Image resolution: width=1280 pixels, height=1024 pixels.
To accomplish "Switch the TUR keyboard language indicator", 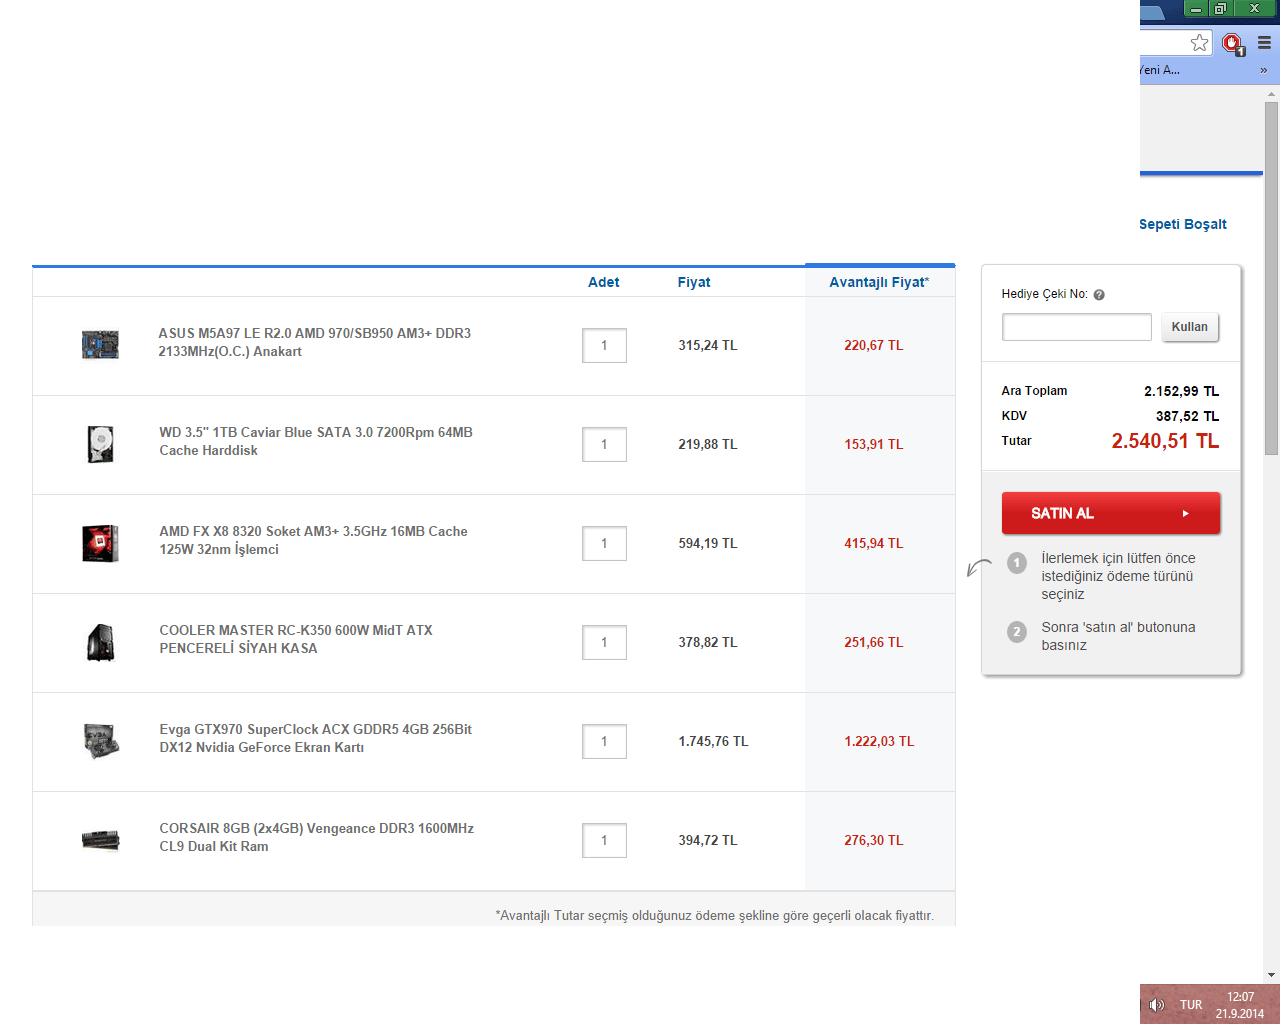I will click(1191, 1005).
